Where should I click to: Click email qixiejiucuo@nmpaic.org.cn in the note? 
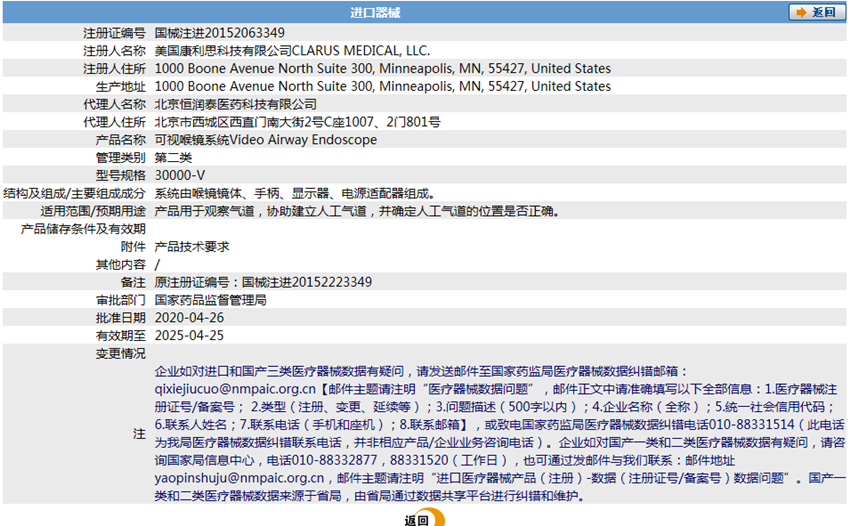(235, 389)
